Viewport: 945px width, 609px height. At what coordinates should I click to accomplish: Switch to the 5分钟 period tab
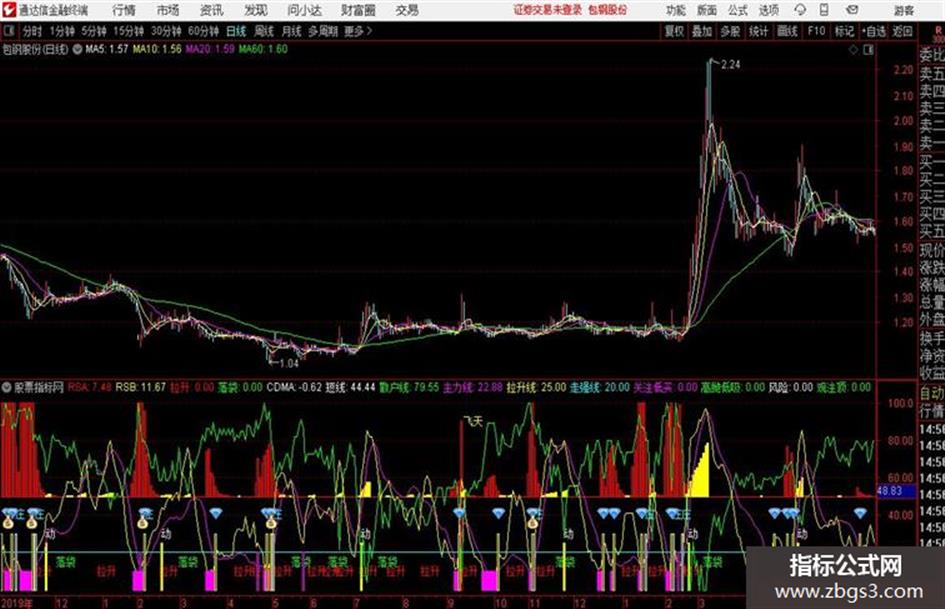click(x=94, y=31)
